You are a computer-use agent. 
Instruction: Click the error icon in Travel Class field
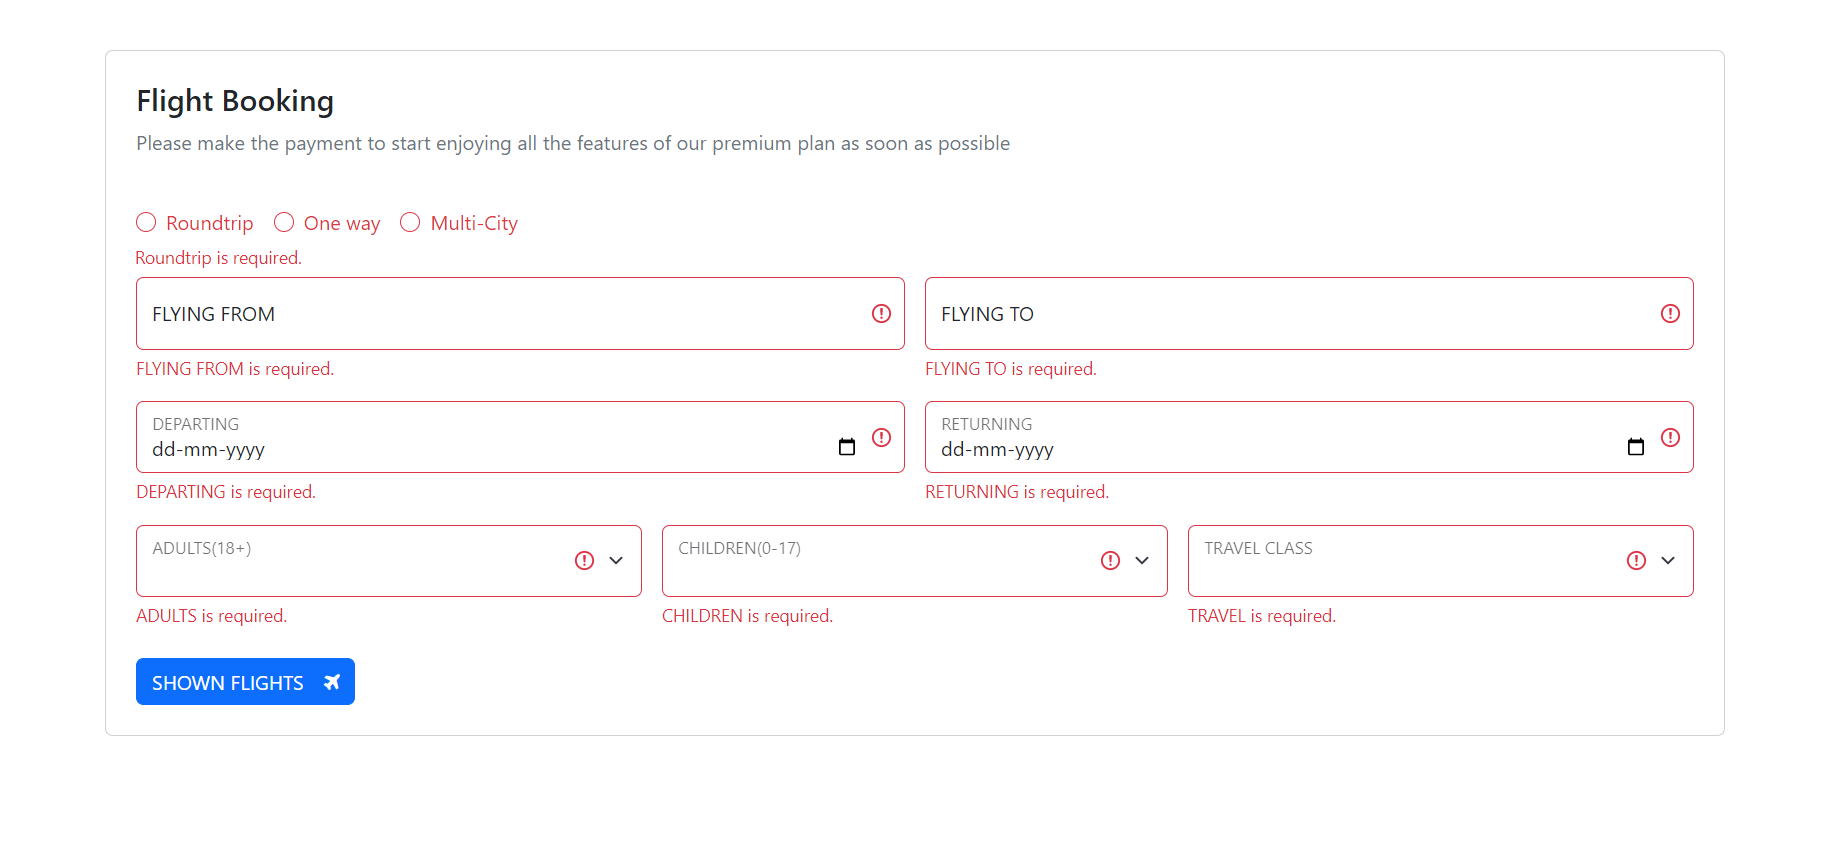pyautogui.click(x=1636, y=560)
